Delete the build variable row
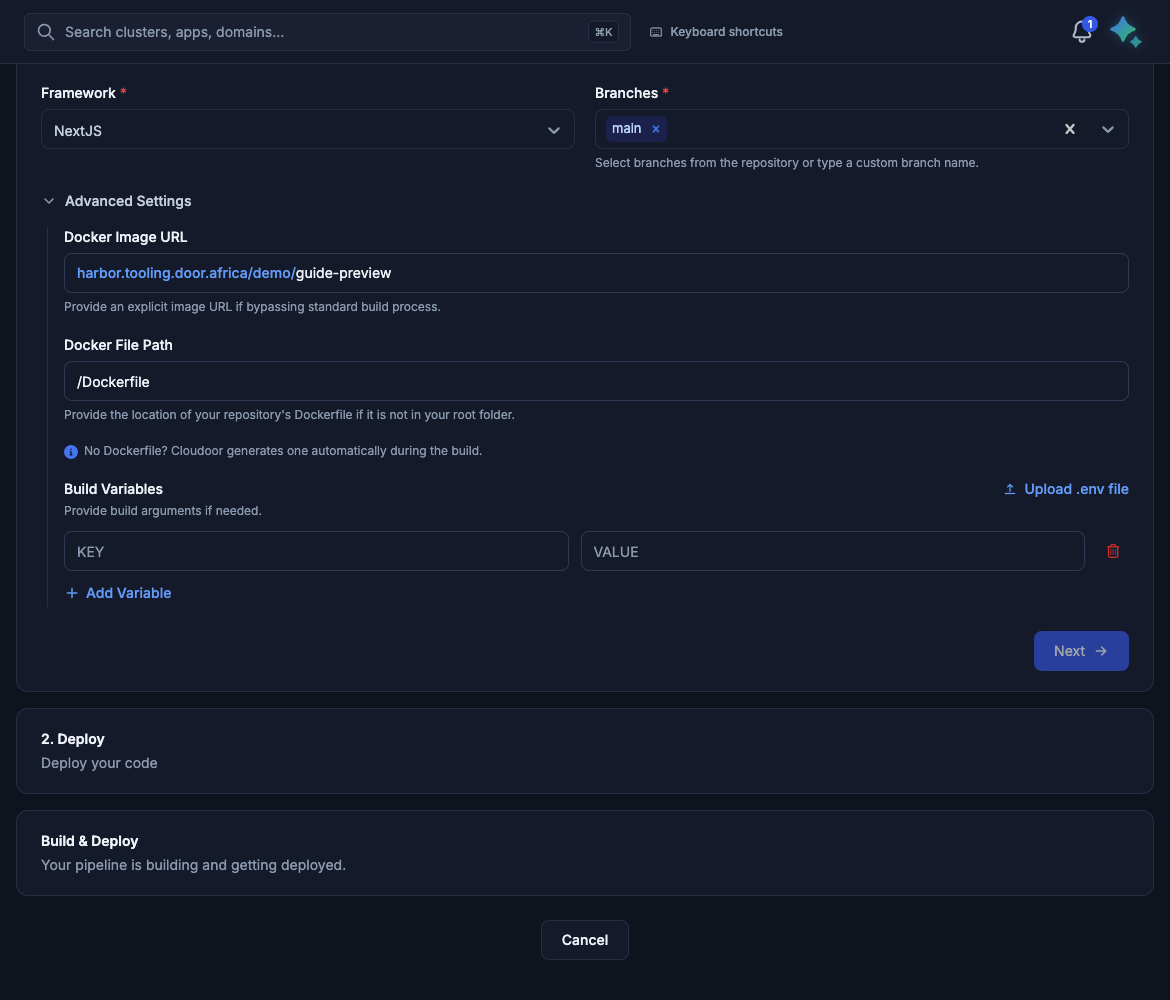The height and width of the screenshot is (1000, 1170). (1113, 551)
